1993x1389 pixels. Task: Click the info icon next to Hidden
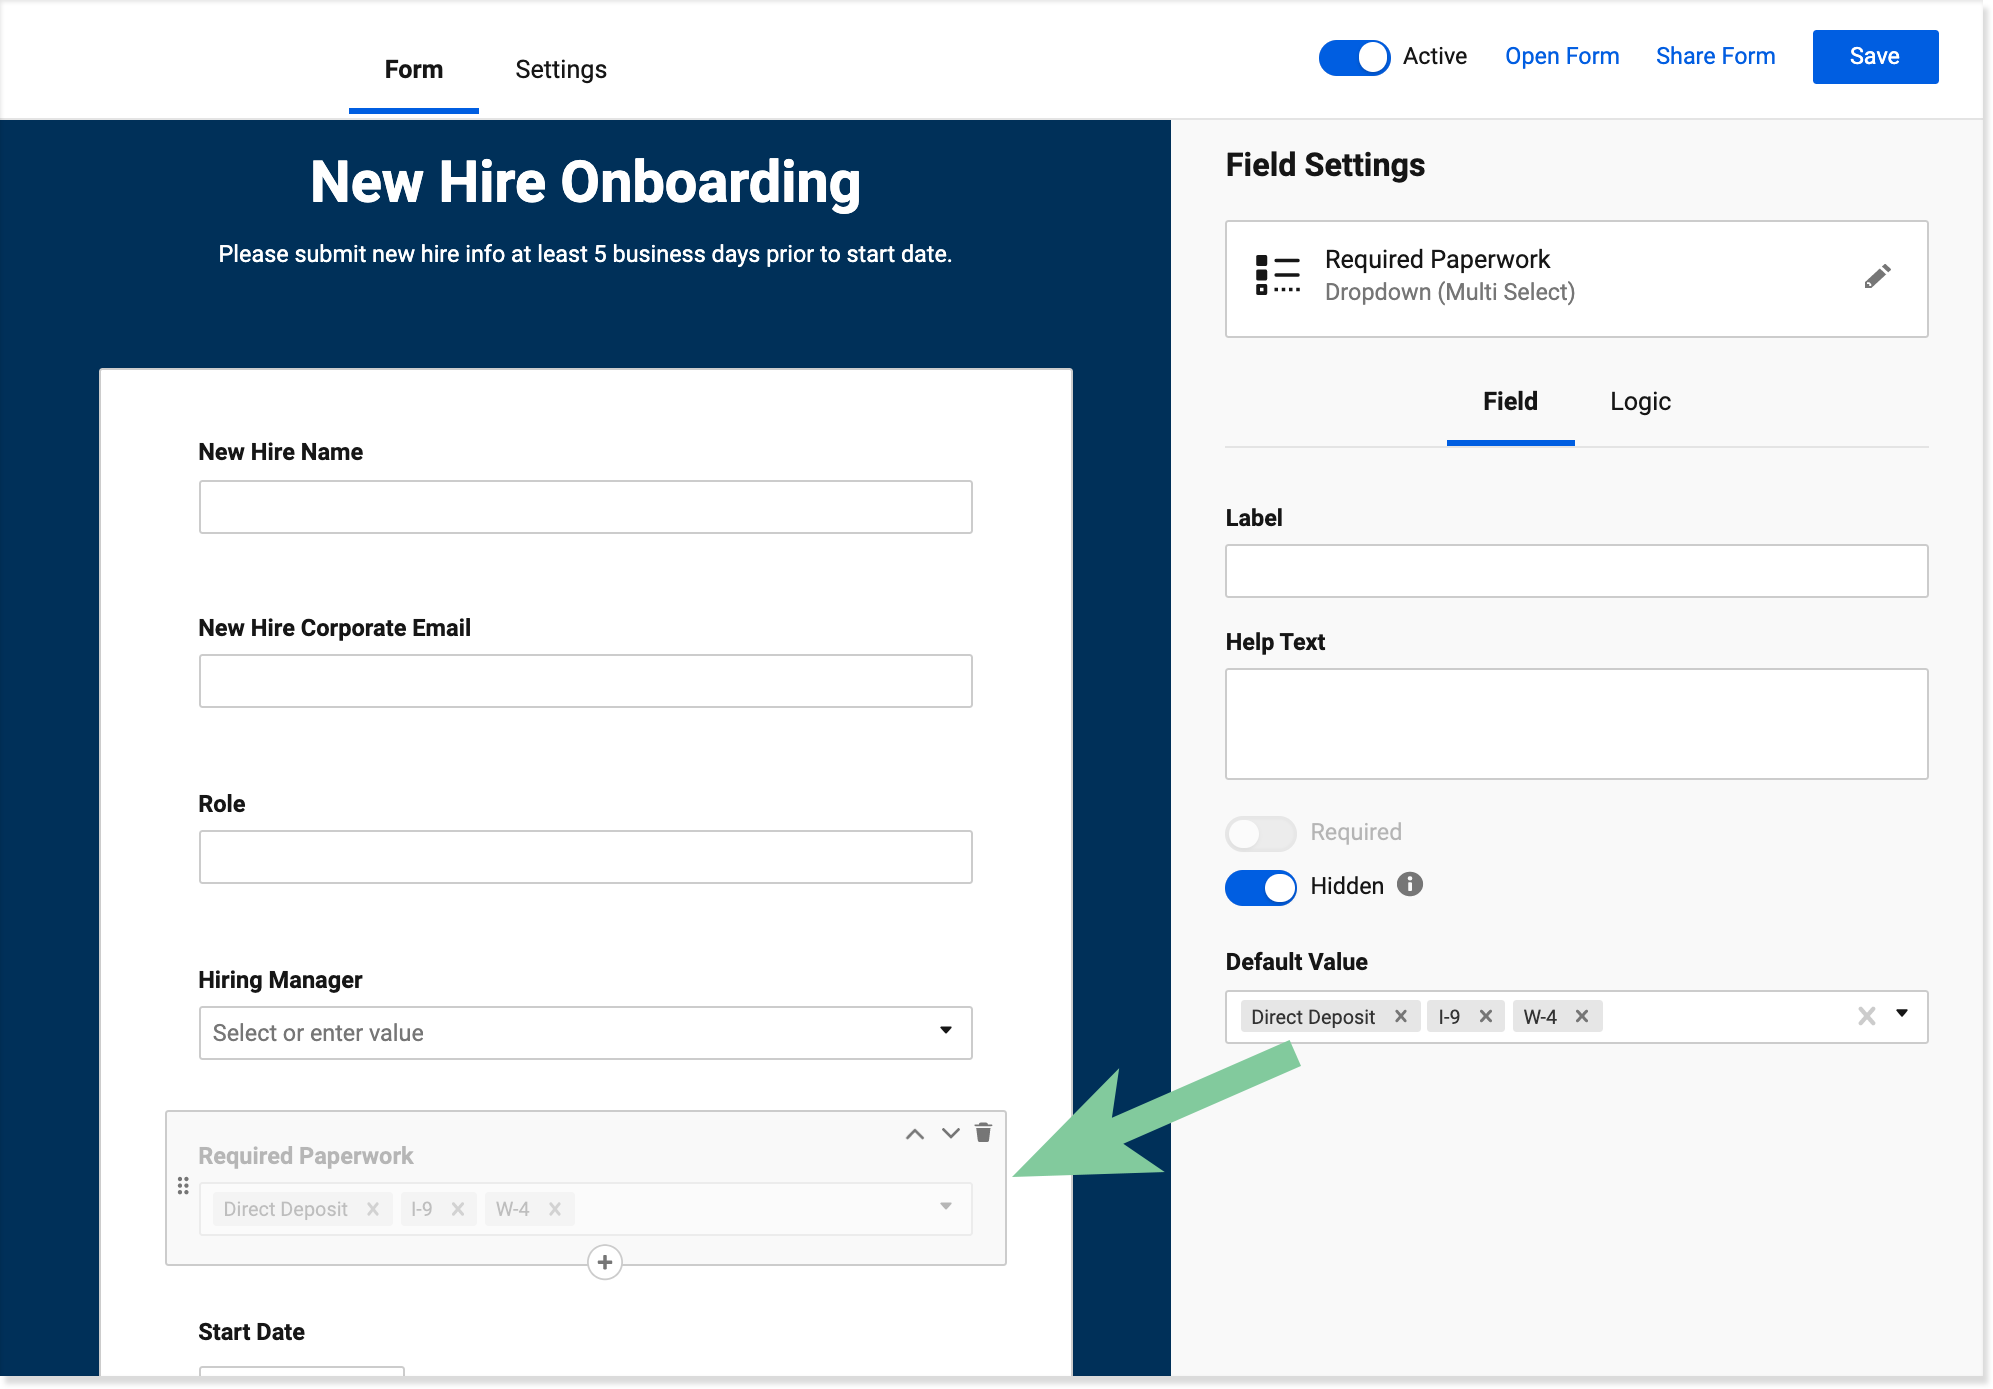[x=1410, y=885]
